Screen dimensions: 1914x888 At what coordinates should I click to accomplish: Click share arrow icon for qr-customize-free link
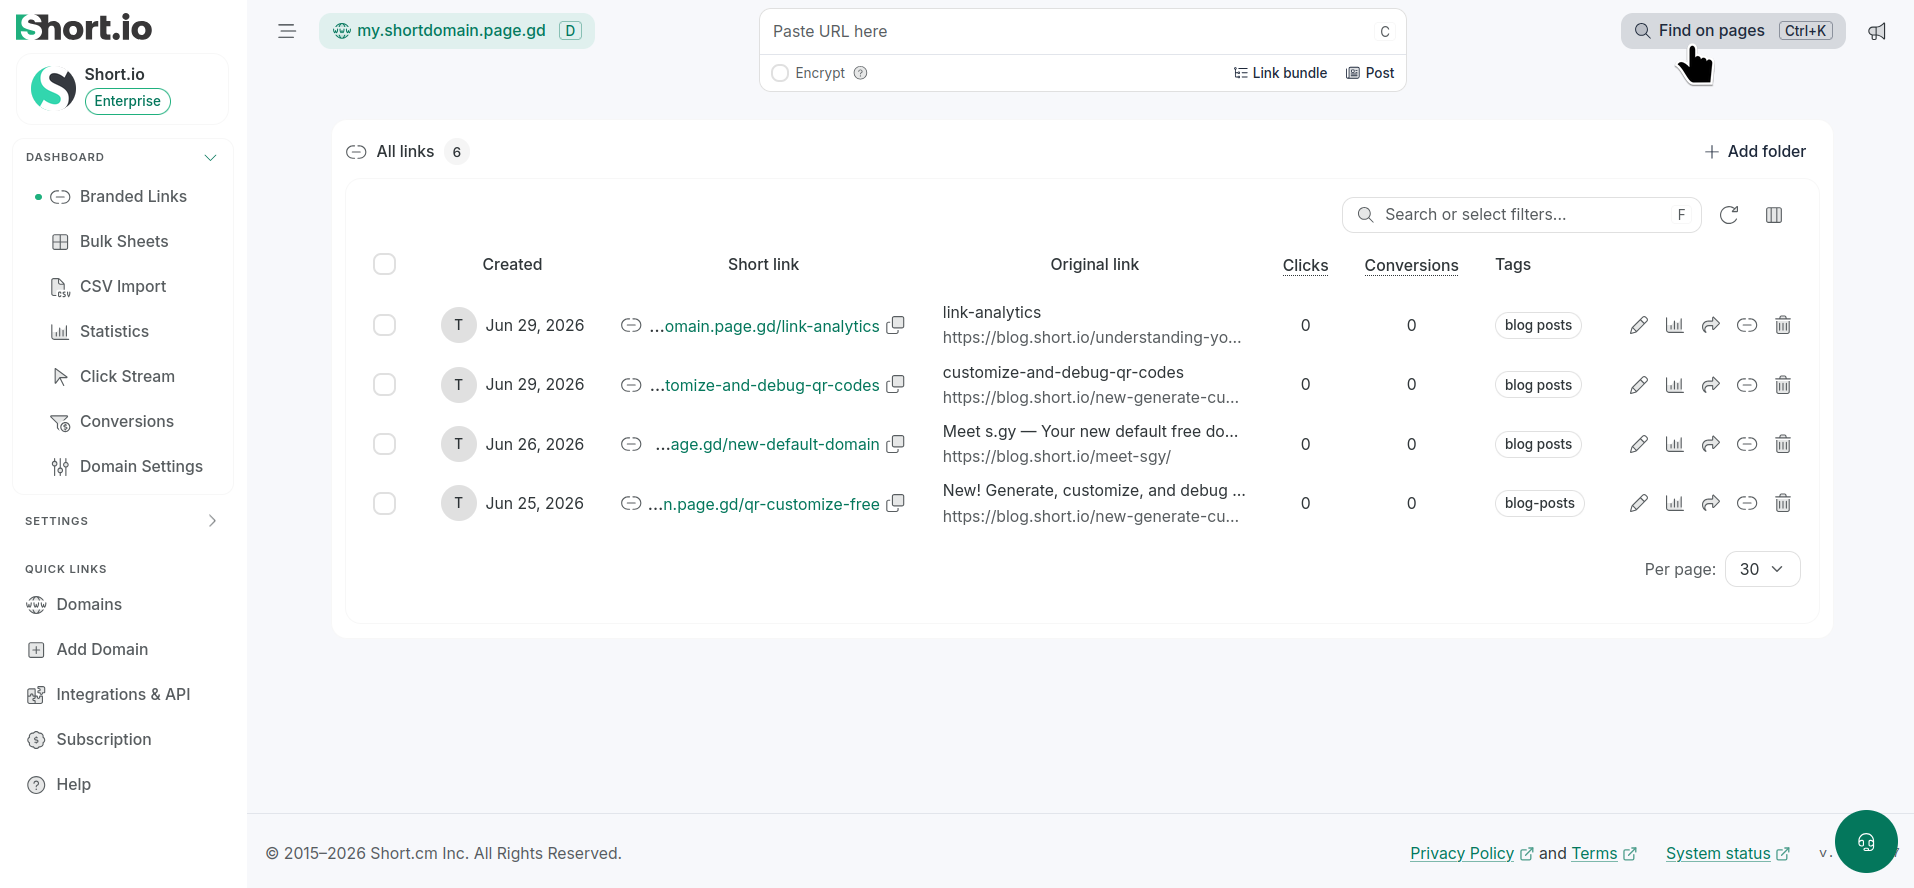coord(1710,503)
